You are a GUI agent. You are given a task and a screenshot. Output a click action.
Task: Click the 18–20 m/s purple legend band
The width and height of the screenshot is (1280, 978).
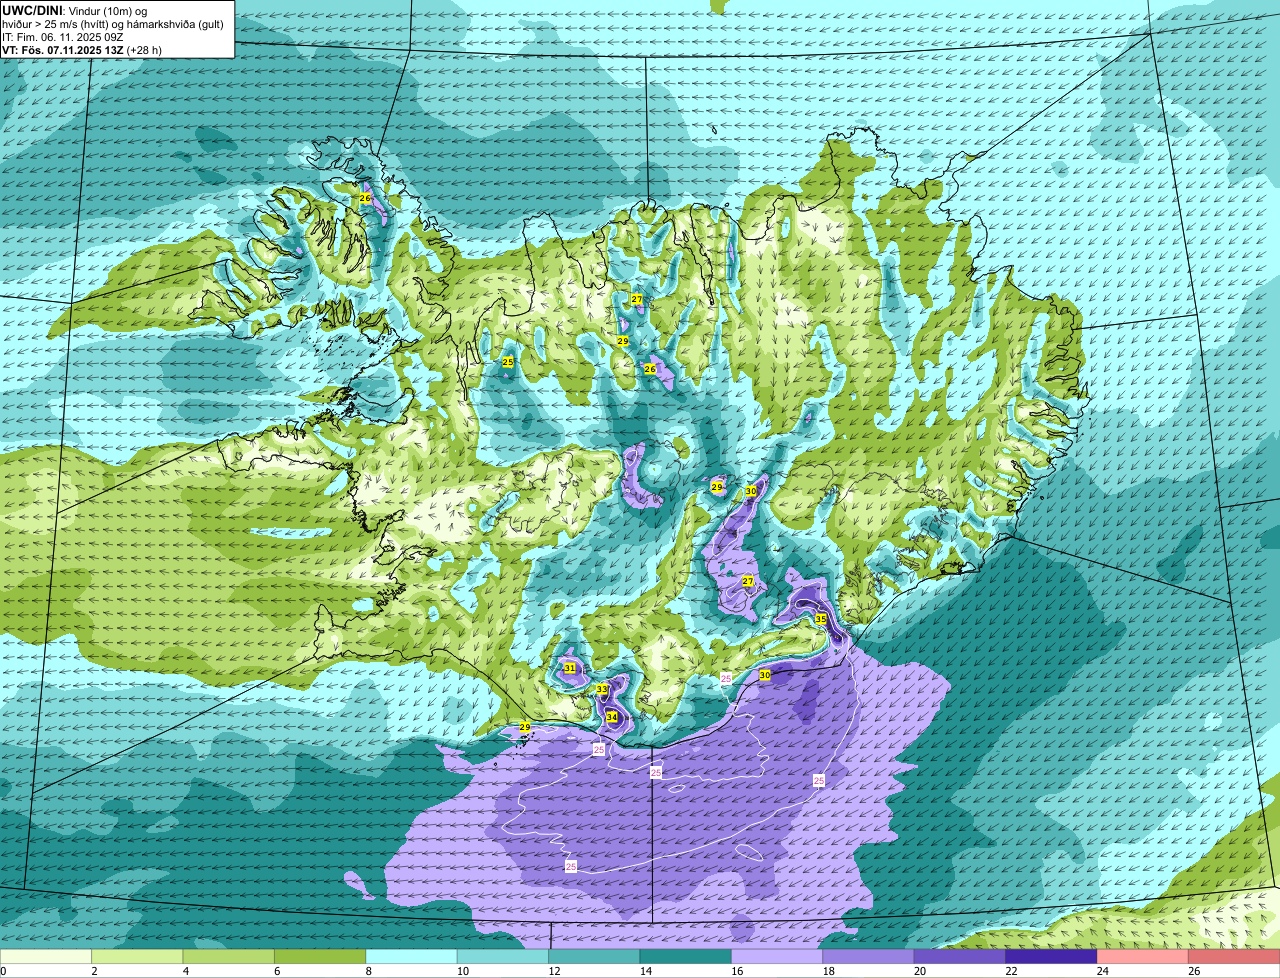tap(869, 956)
